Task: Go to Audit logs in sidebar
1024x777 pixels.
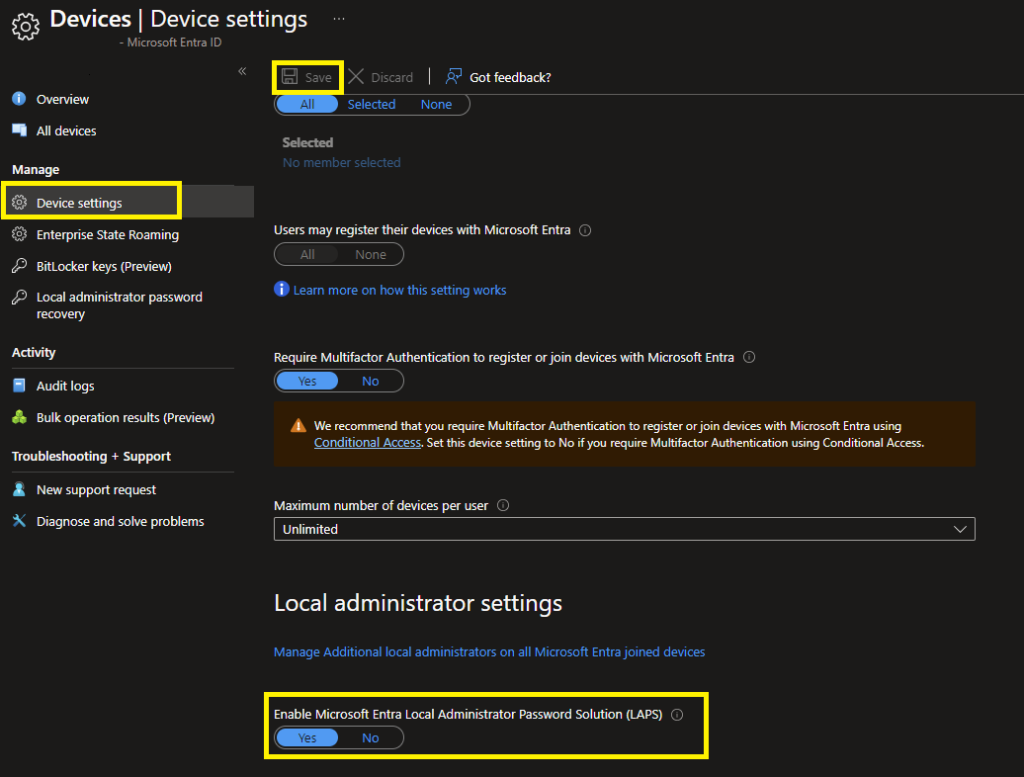Action: (x=65, y=386)
